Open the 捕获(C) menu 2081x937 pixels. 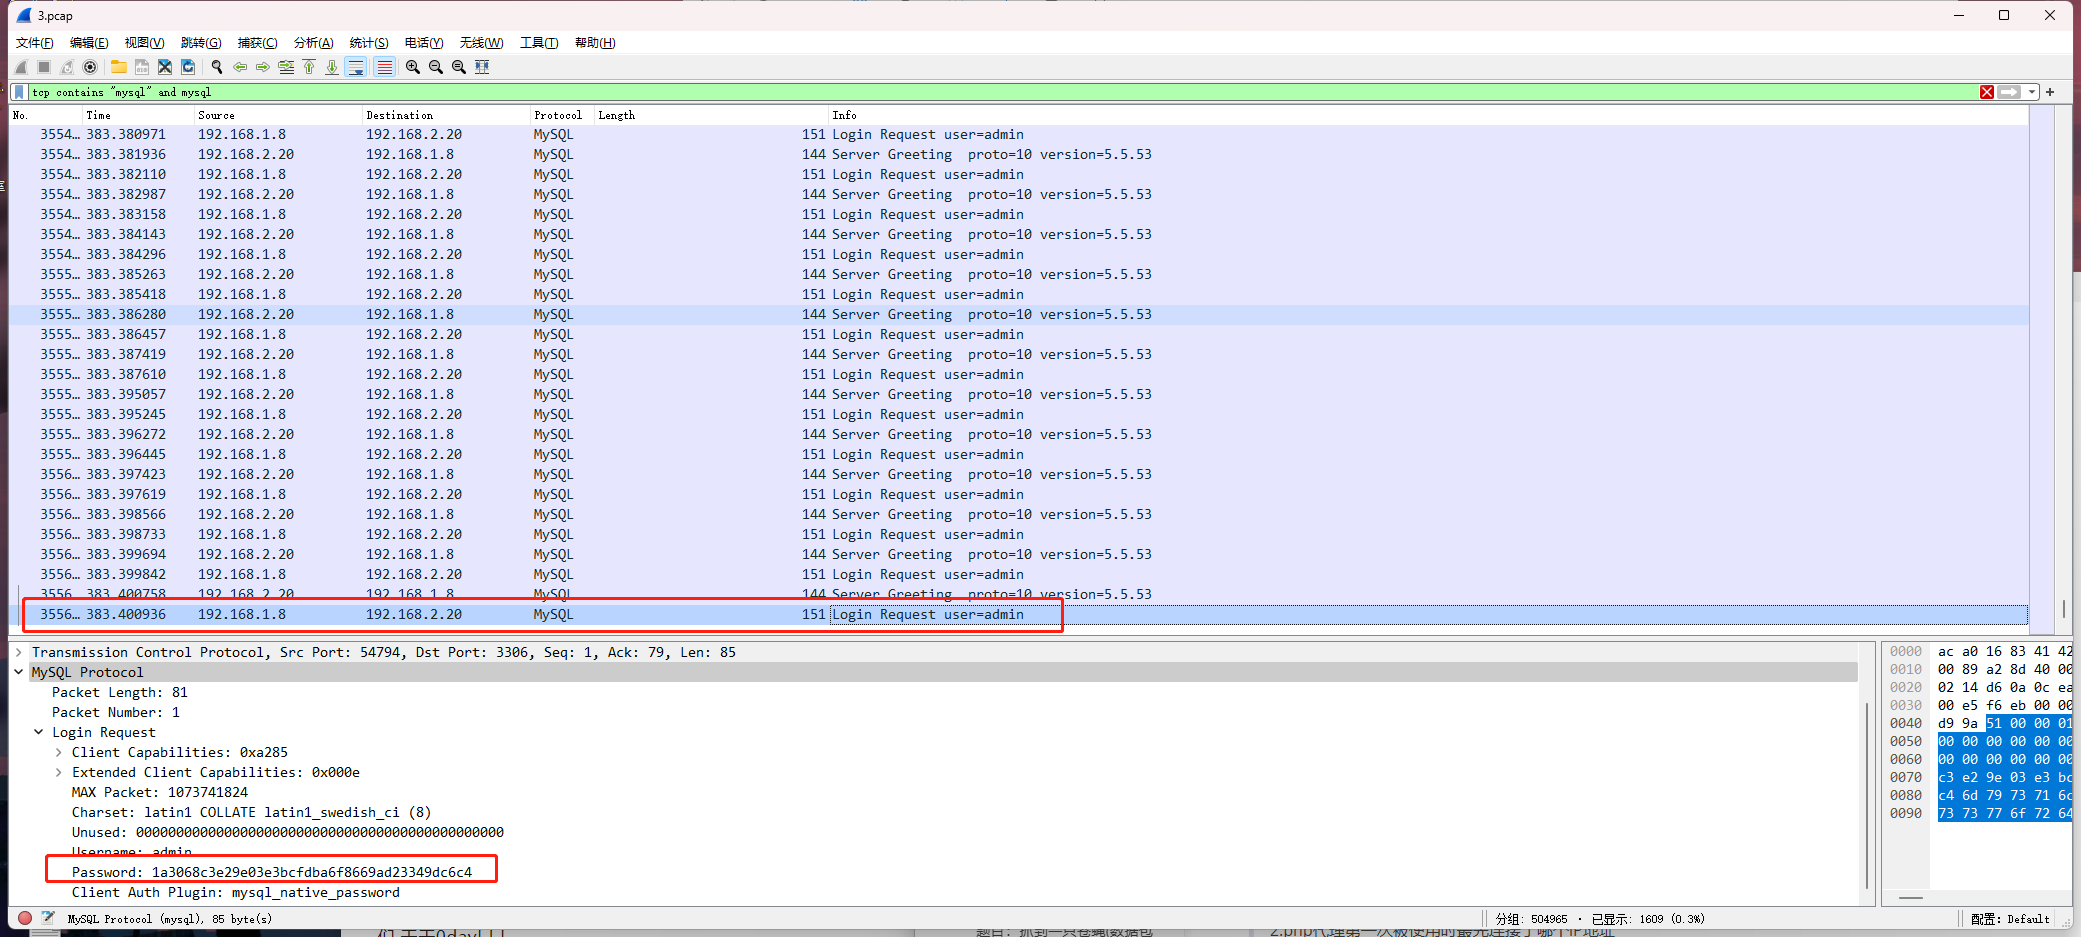[257, 43]
